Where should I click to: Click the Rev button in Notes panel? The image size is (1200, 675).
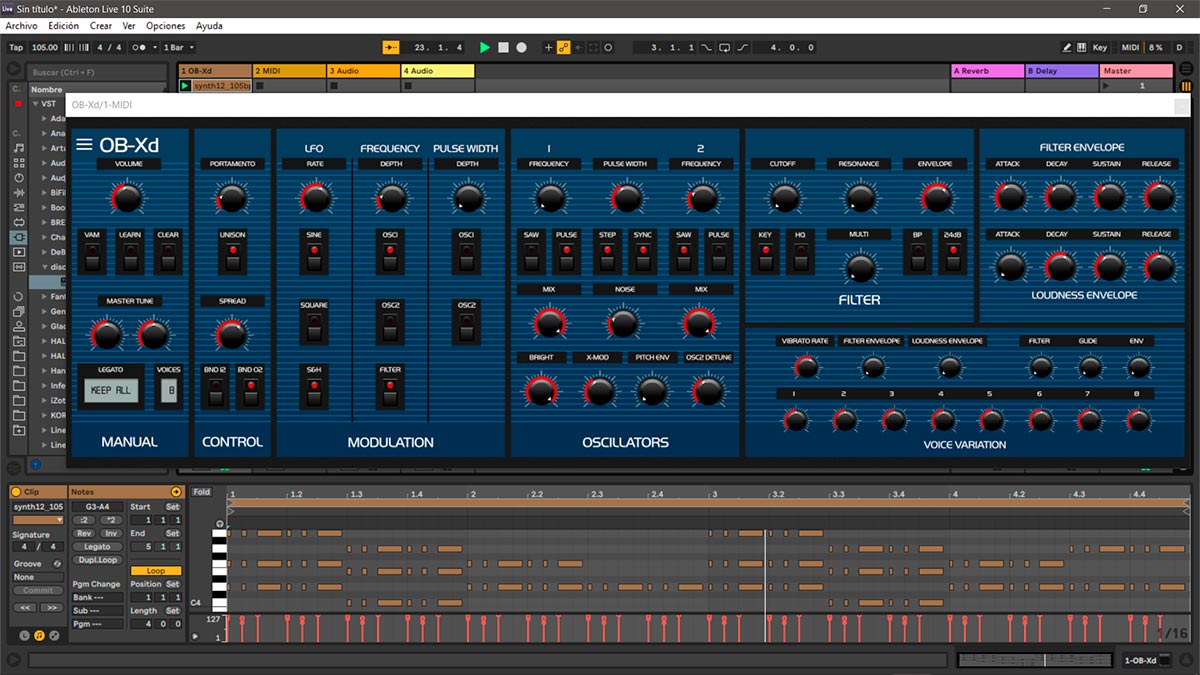(x=85, y=533)
